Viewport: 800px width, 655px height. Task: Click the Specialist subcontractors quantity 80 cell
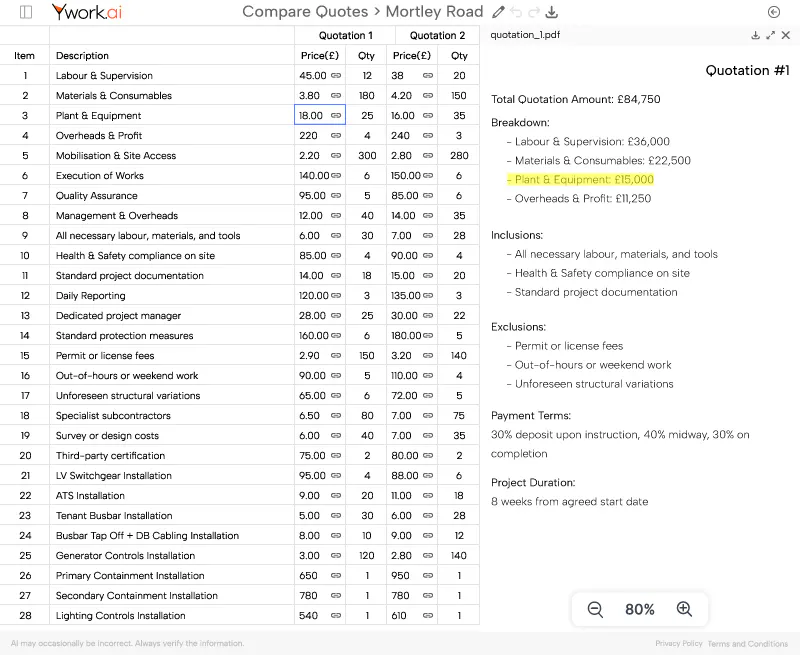tap(367, 416)
